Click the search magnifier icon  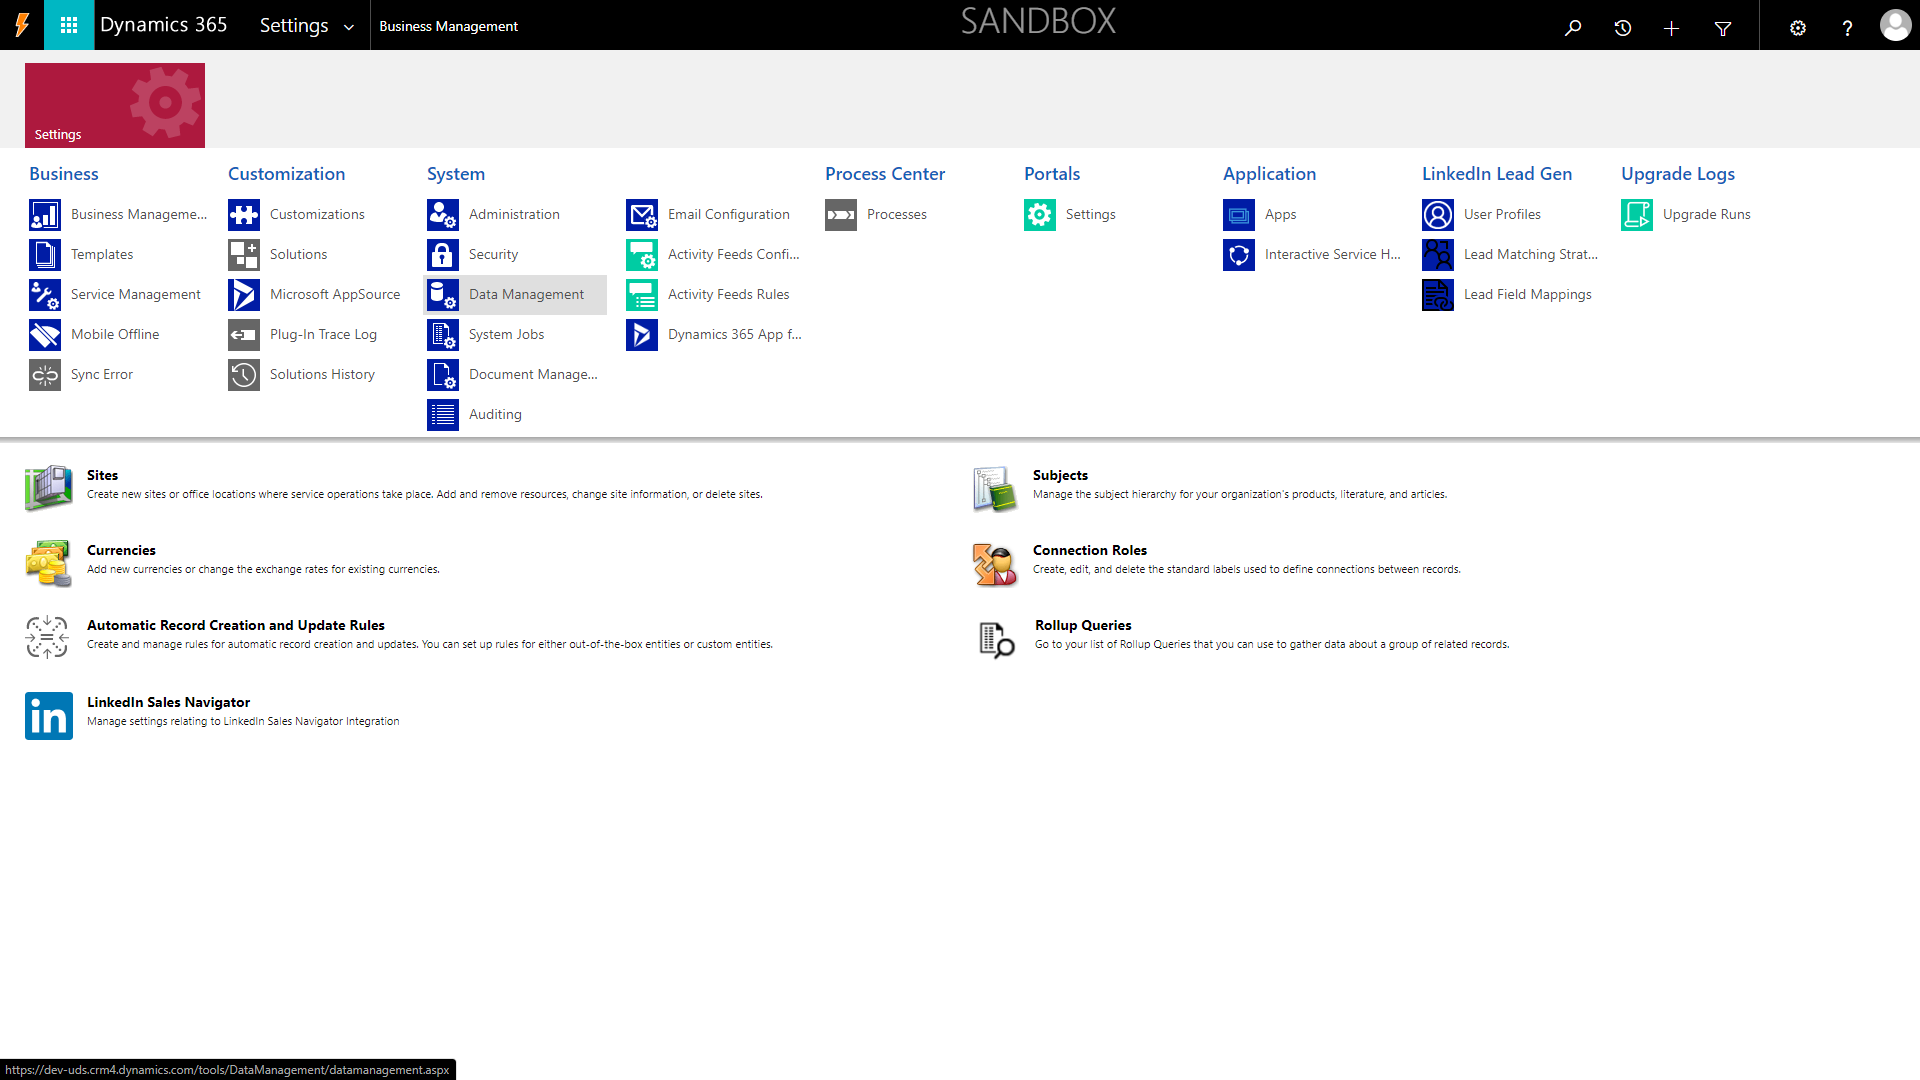click(x=1573, y=27)
